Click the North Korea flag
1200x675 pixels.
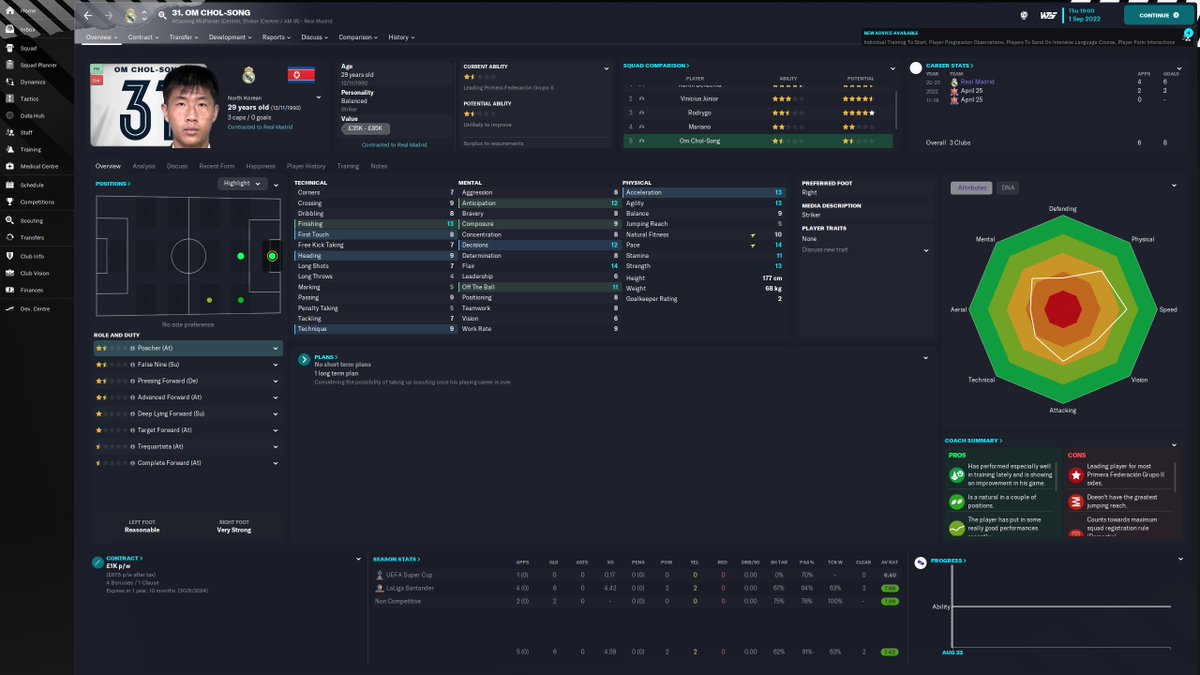(301, 75)
